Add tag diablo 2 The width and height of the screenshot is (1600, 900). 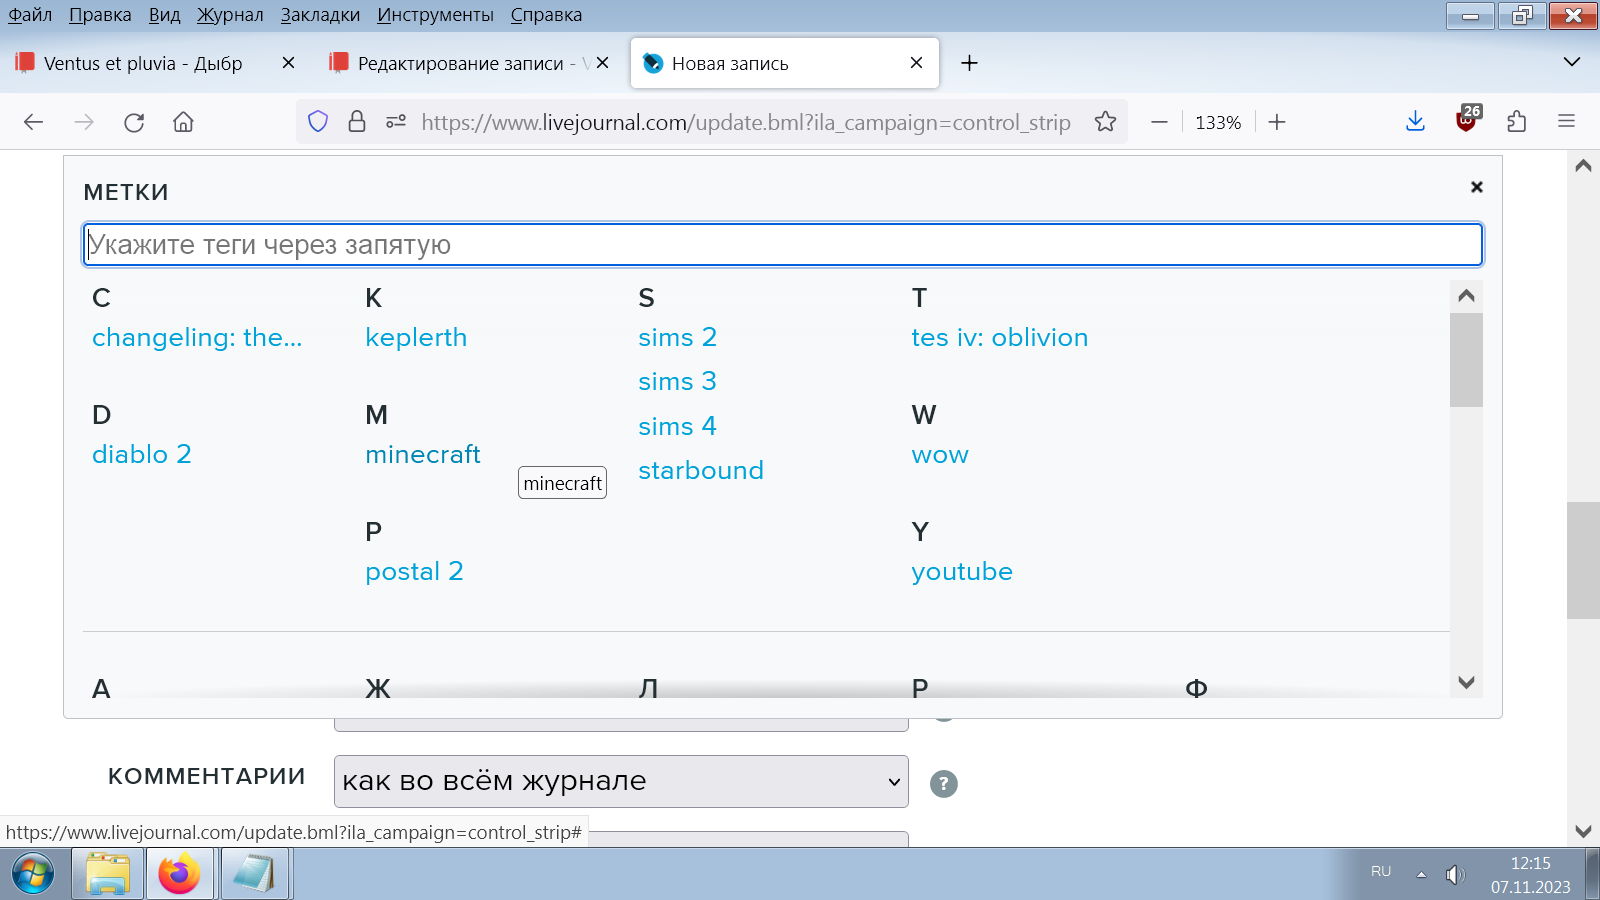coord(141,454)
